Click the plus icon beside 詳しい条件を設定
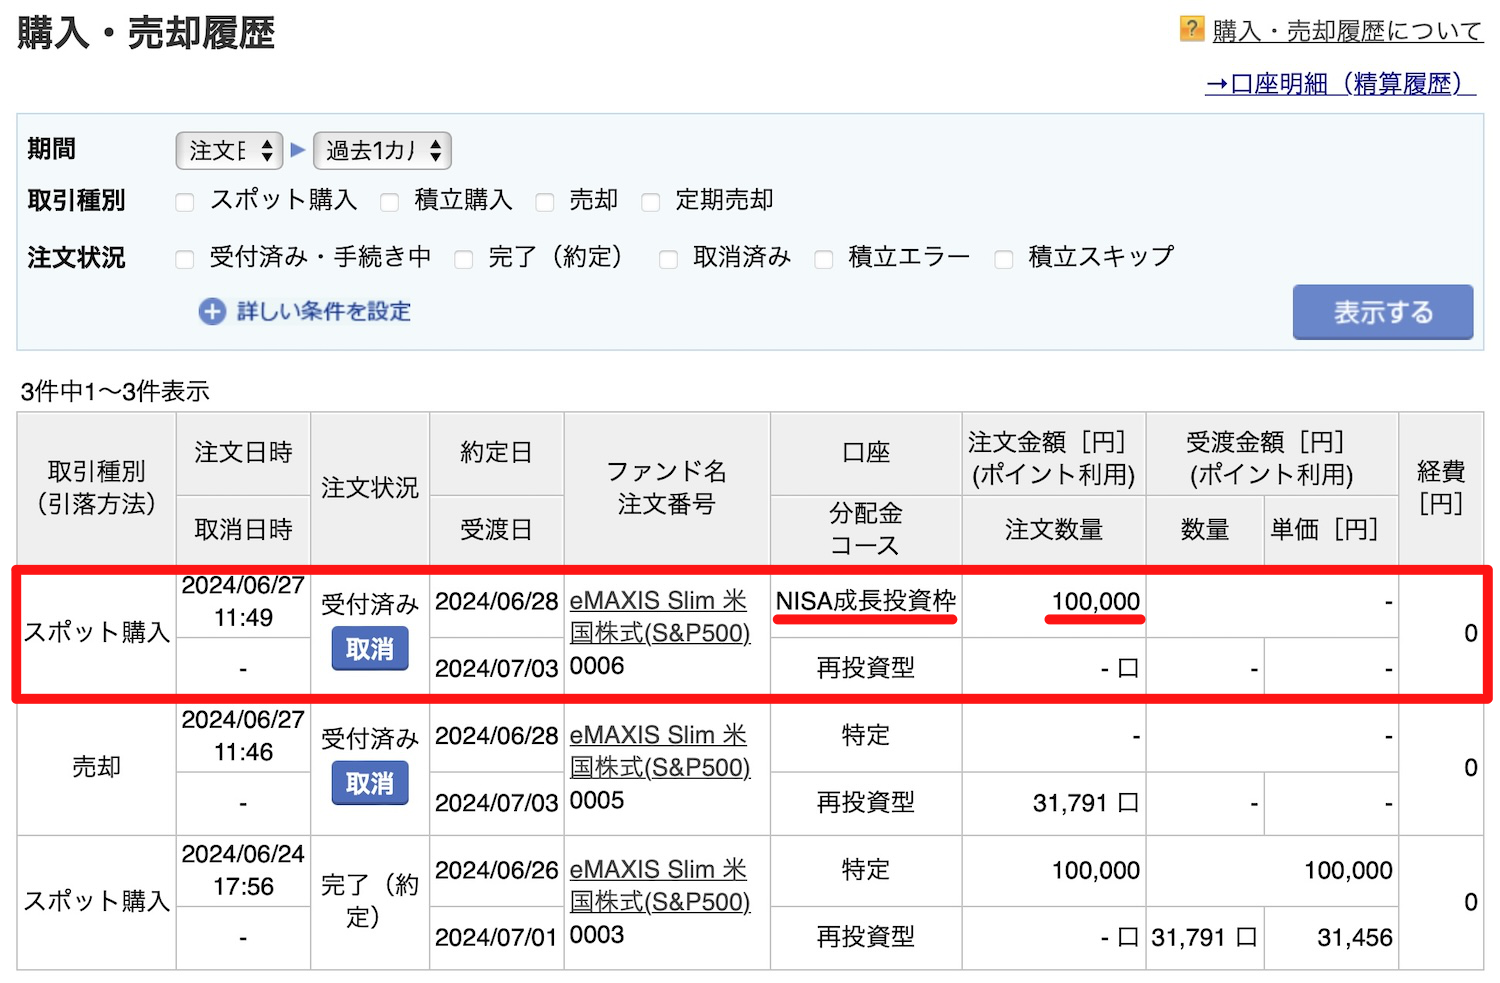Screen dimensions: 1500x983 click(212, 312)
